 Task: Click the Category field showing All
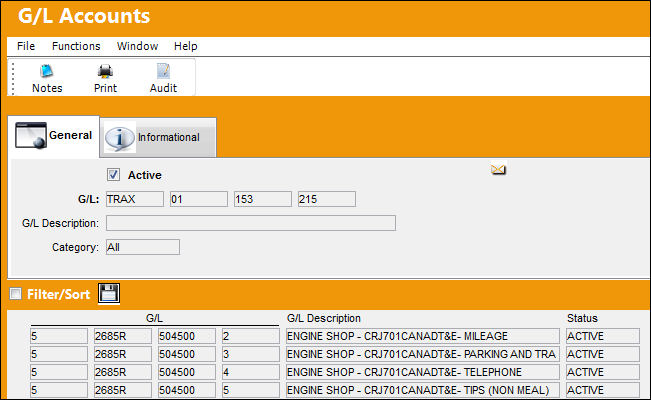(x=143, y=247)
